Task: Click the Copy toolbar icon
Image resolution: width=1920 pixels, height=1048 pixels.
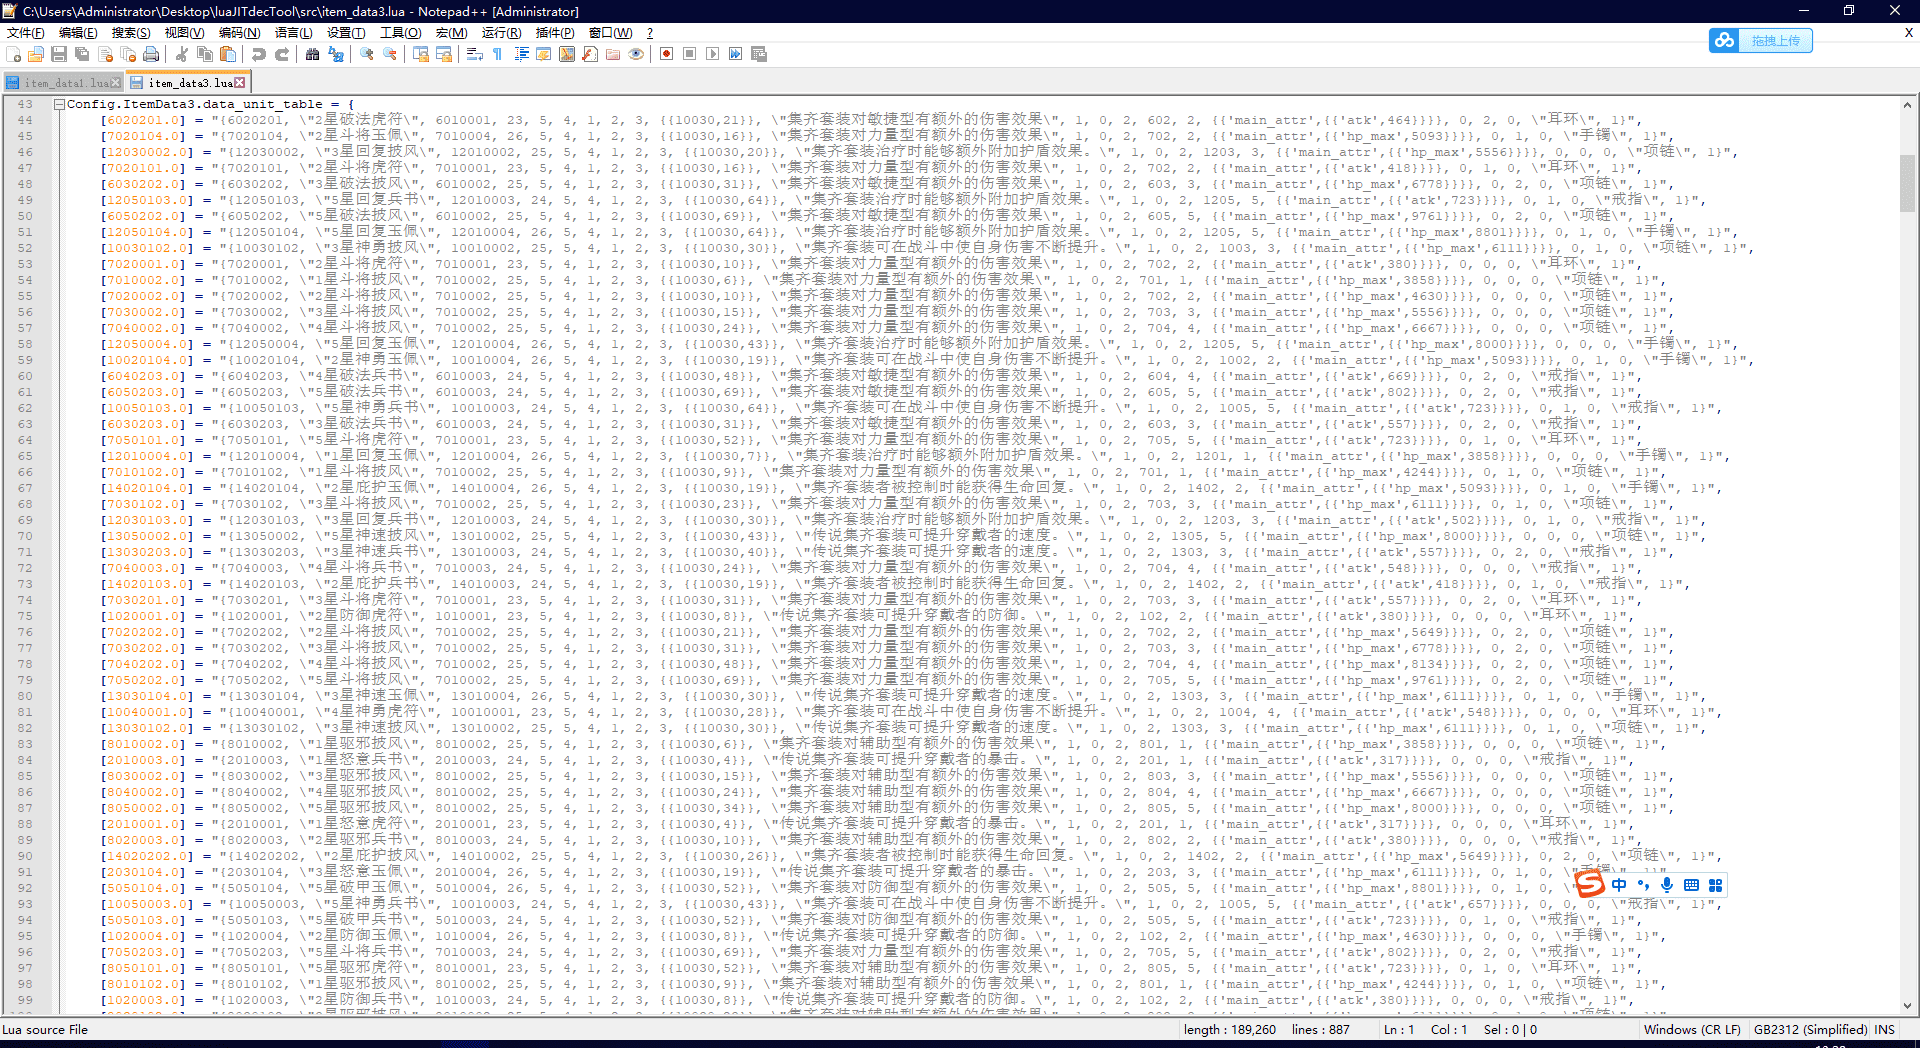Action: [x=205, y=54]
